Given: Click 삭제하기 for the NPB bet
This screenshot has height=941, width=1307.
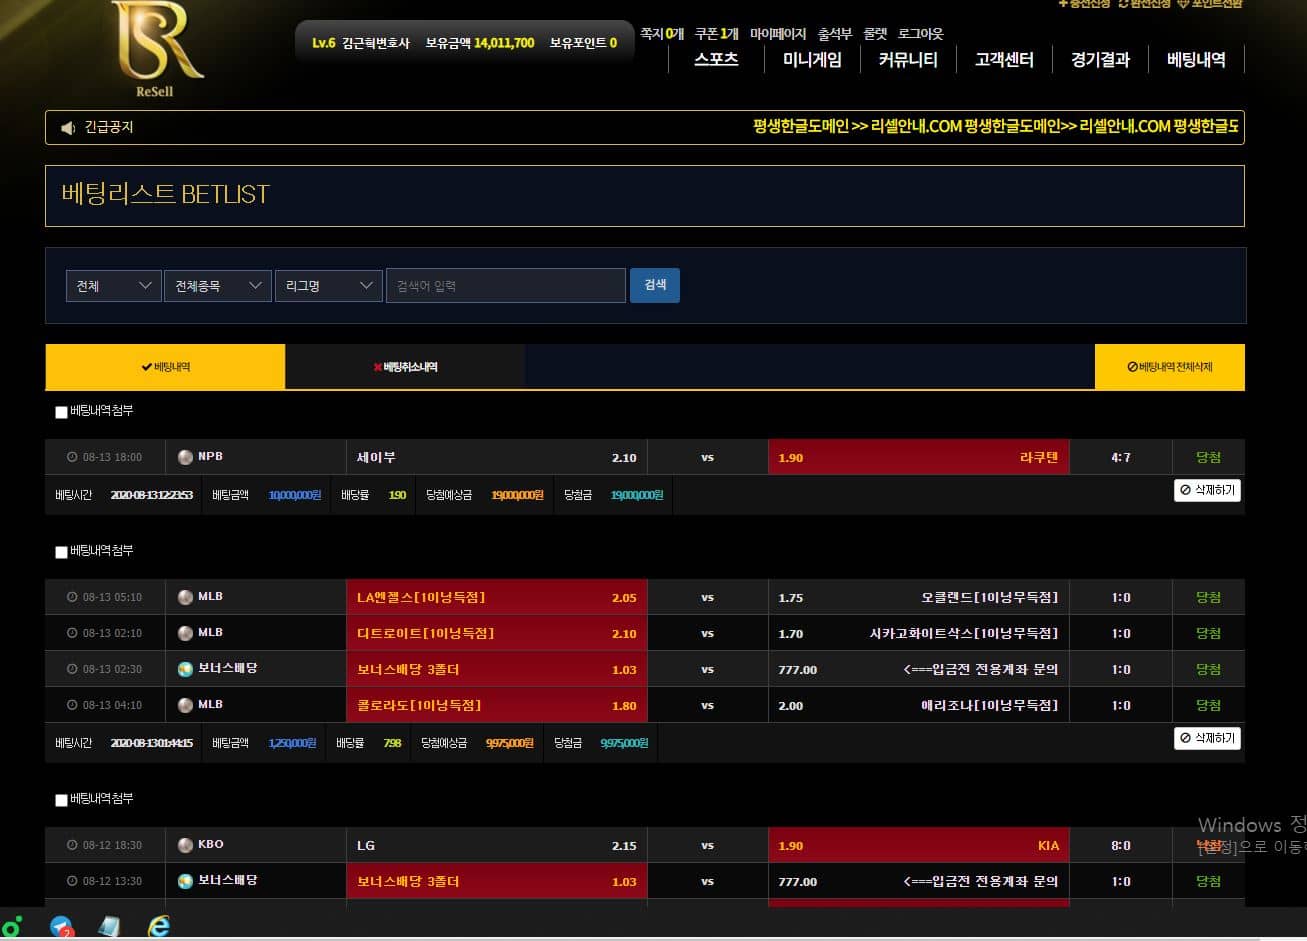Looking at the screenshot, I should (x=1207, y=490).
